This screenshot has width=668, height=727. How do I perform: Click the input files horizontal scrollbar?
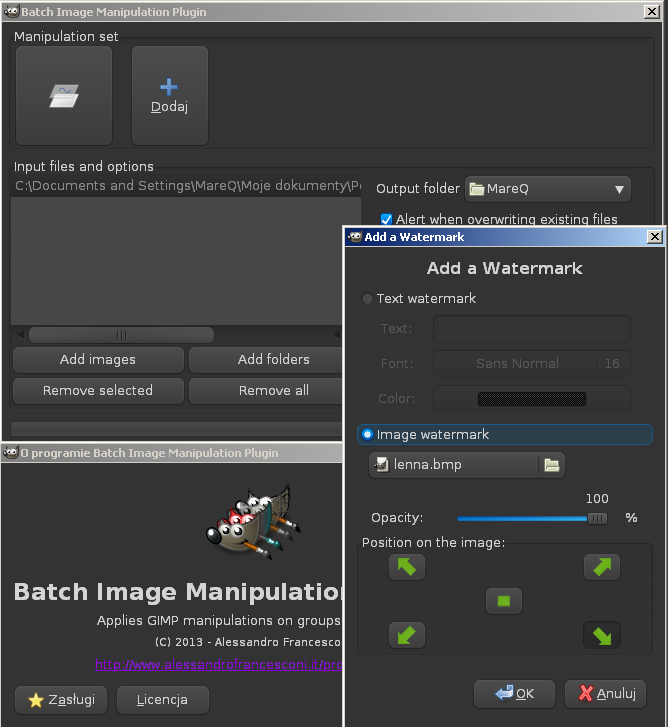[x=121, y=335]
